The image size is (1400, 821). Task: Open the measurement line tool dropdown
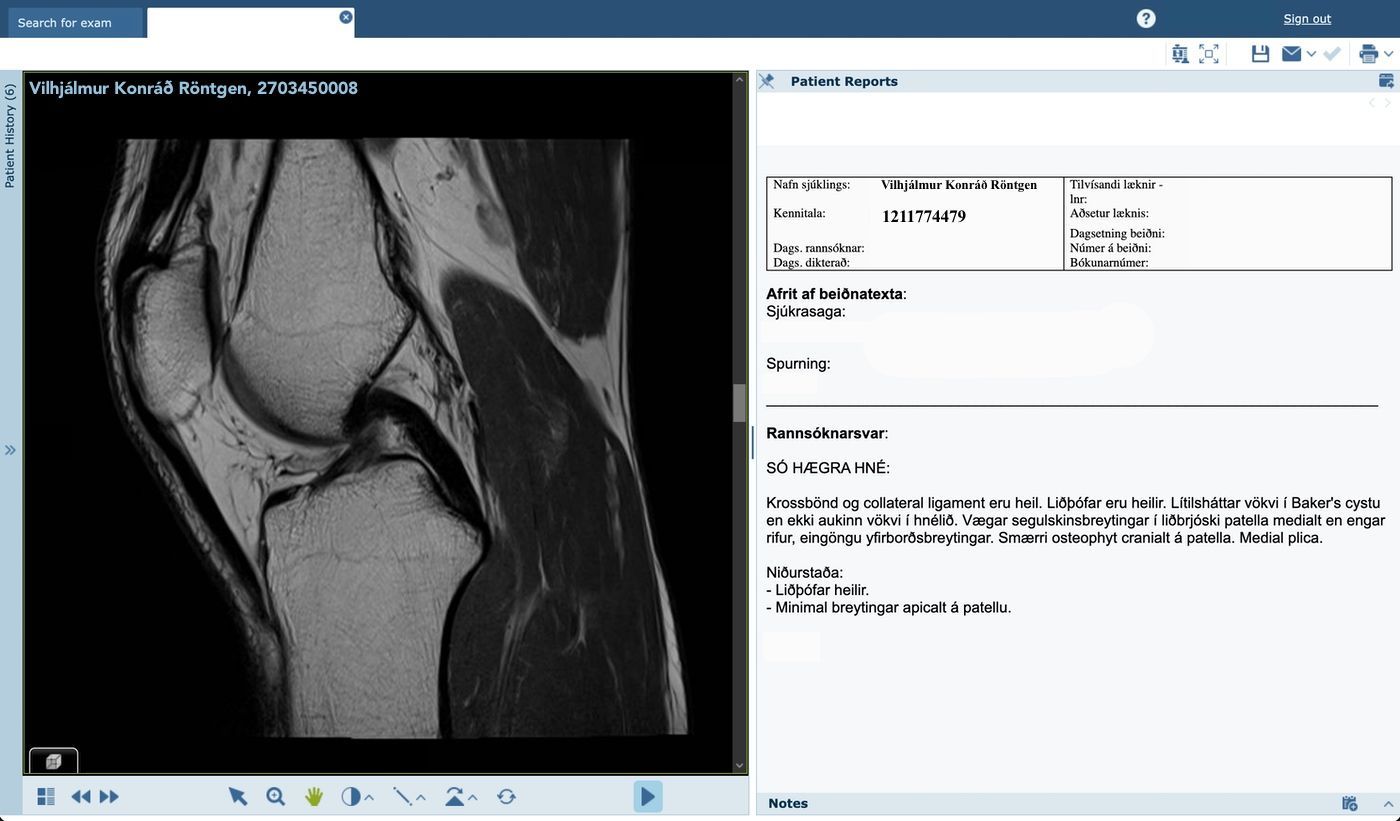[421, 797]
